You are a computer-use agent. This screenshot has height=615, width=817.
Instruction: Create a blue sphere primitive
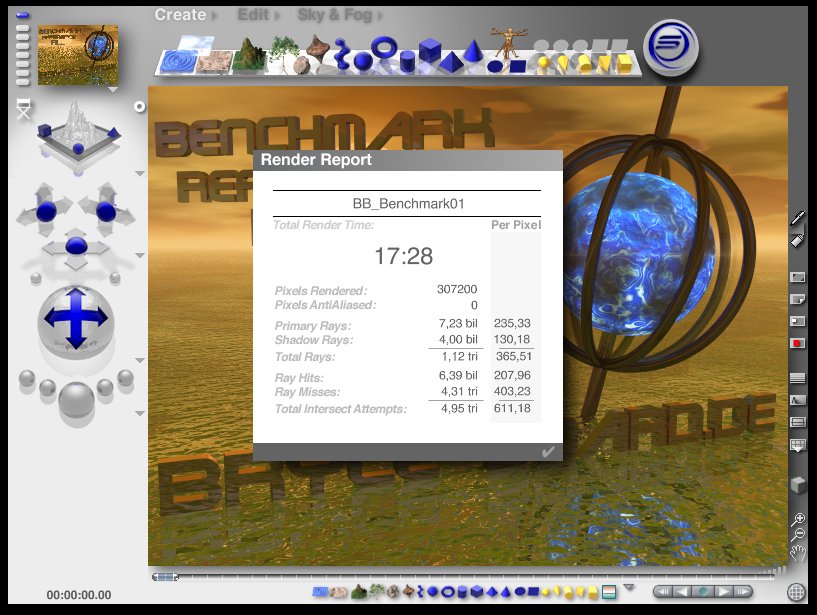click(x=363, y=62)
